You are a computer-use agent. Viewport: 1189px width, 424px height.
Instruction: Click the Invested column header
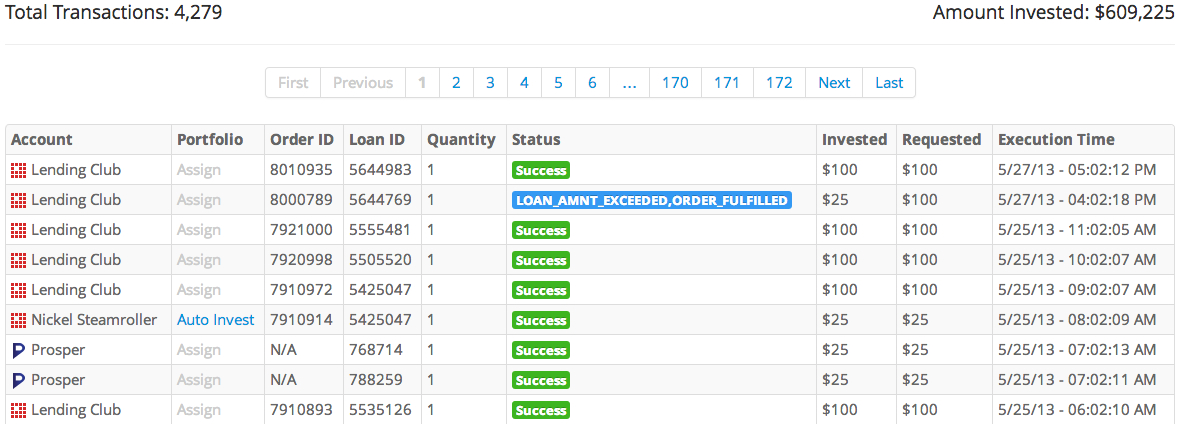pyautogui.click(x=855, y=140)
